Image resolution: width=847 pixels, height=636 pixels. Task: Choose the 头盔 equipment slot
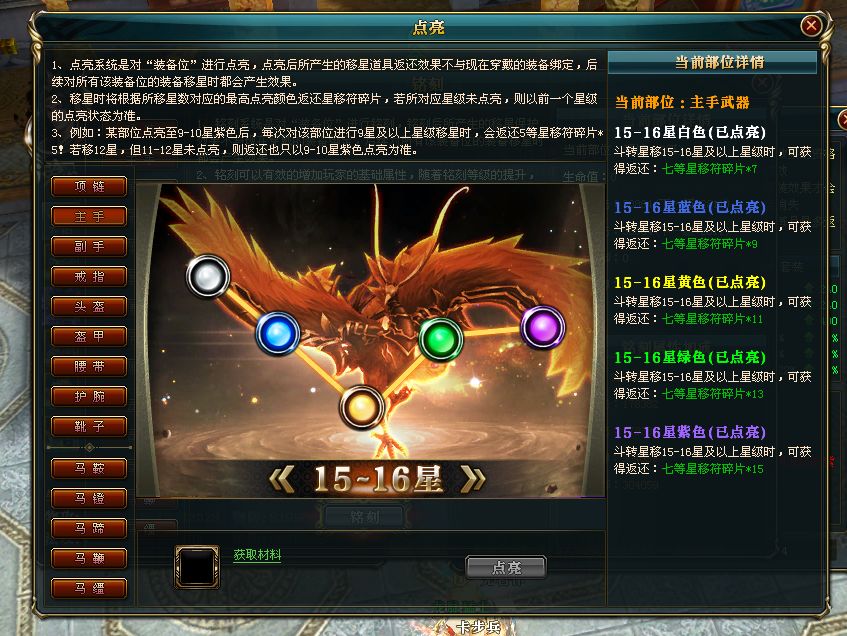89,306
